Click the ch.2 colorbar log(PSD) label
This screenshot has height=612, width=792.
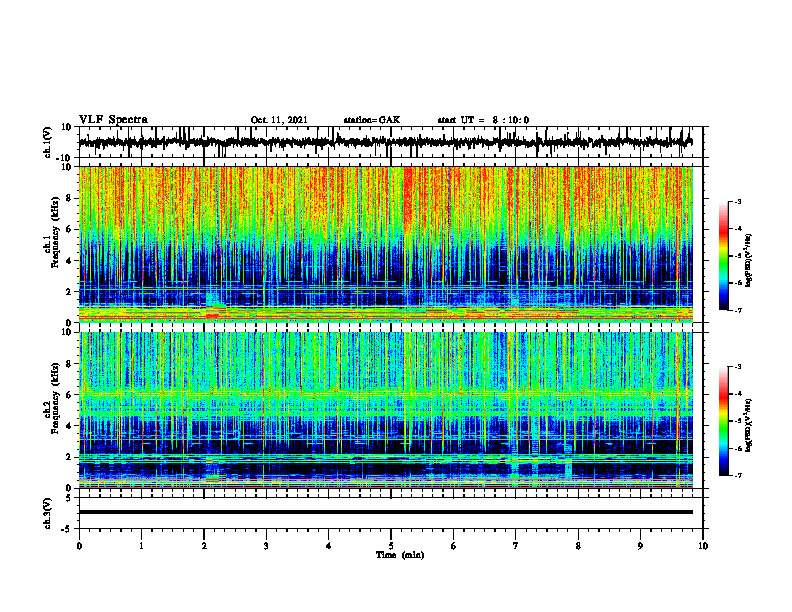[749, 425]
